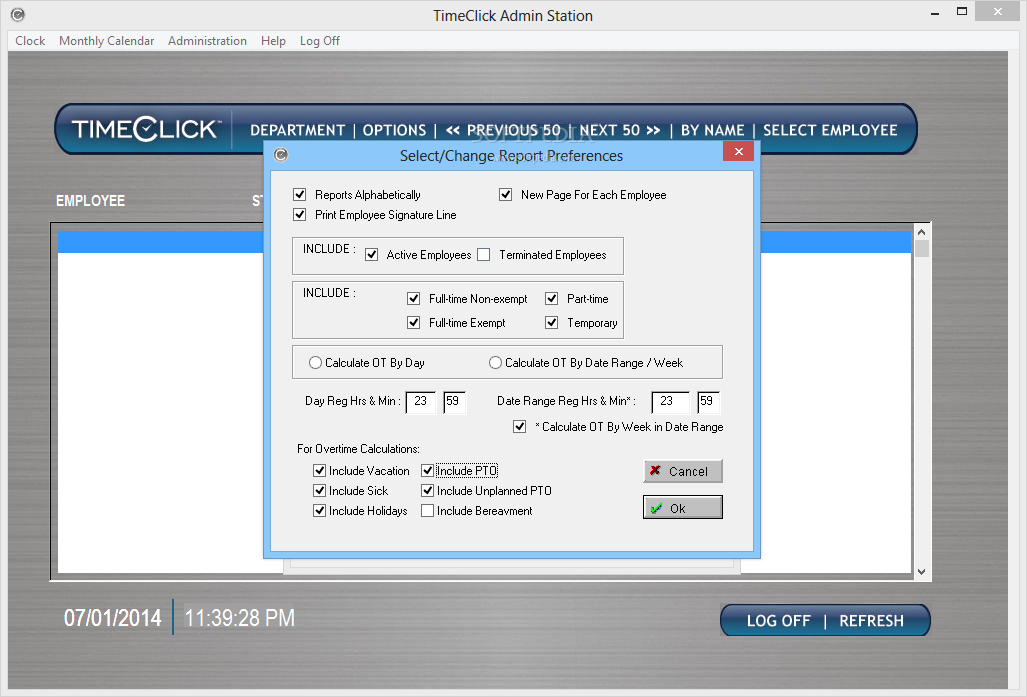Click Date Range Reg hours field
The image size is (1027, 697).
(670, 402)
